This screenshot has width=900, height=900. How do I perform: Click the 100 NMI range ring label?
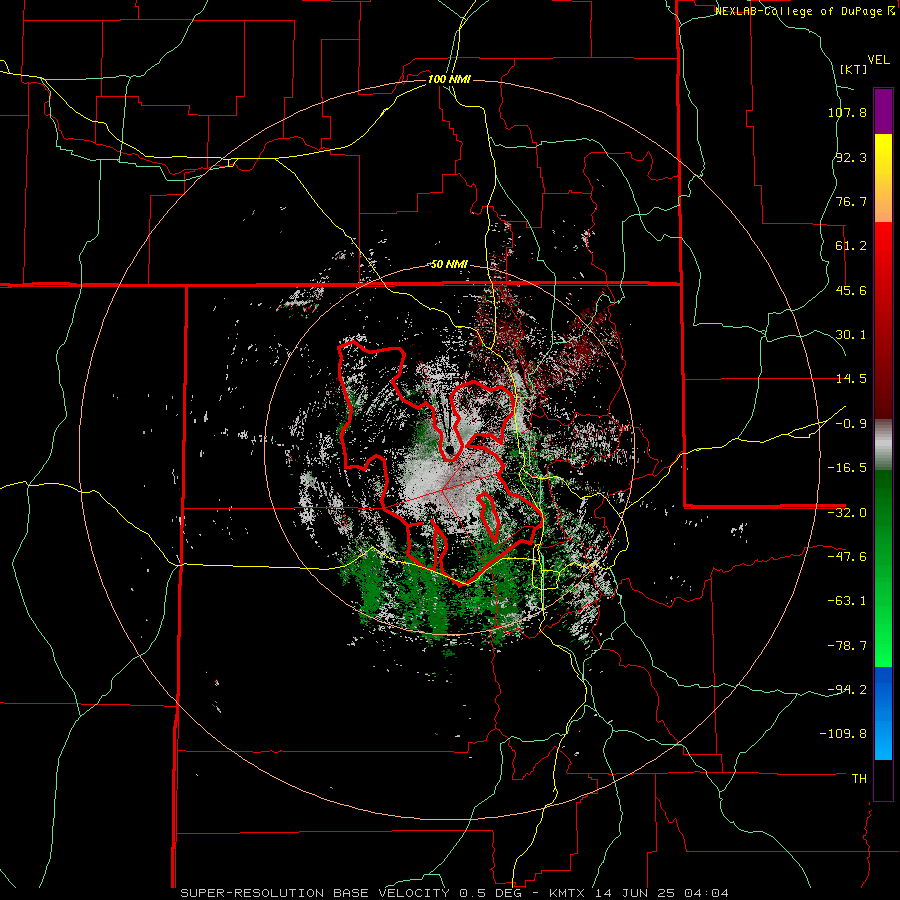(449, 79)
